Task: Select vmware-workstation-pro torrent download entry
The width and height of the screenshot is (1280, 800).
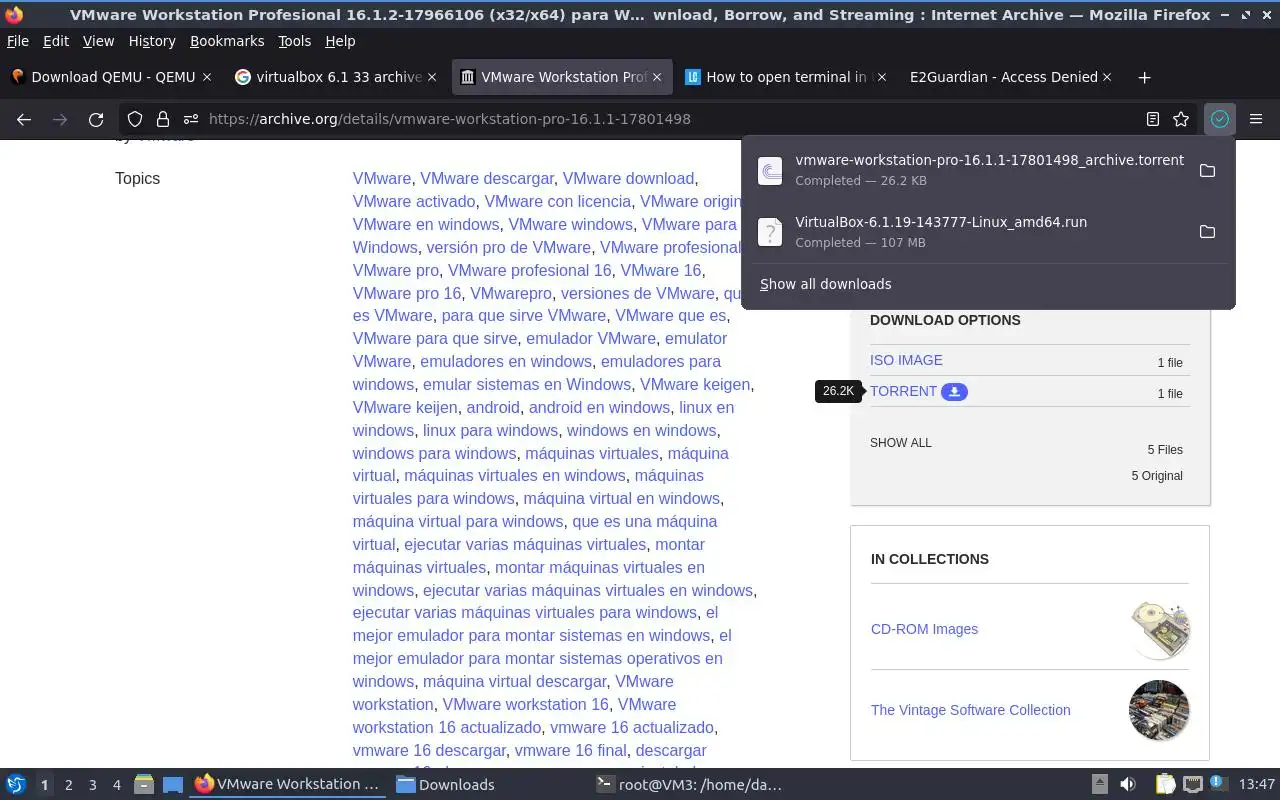Action: click(x=988, y=170)
